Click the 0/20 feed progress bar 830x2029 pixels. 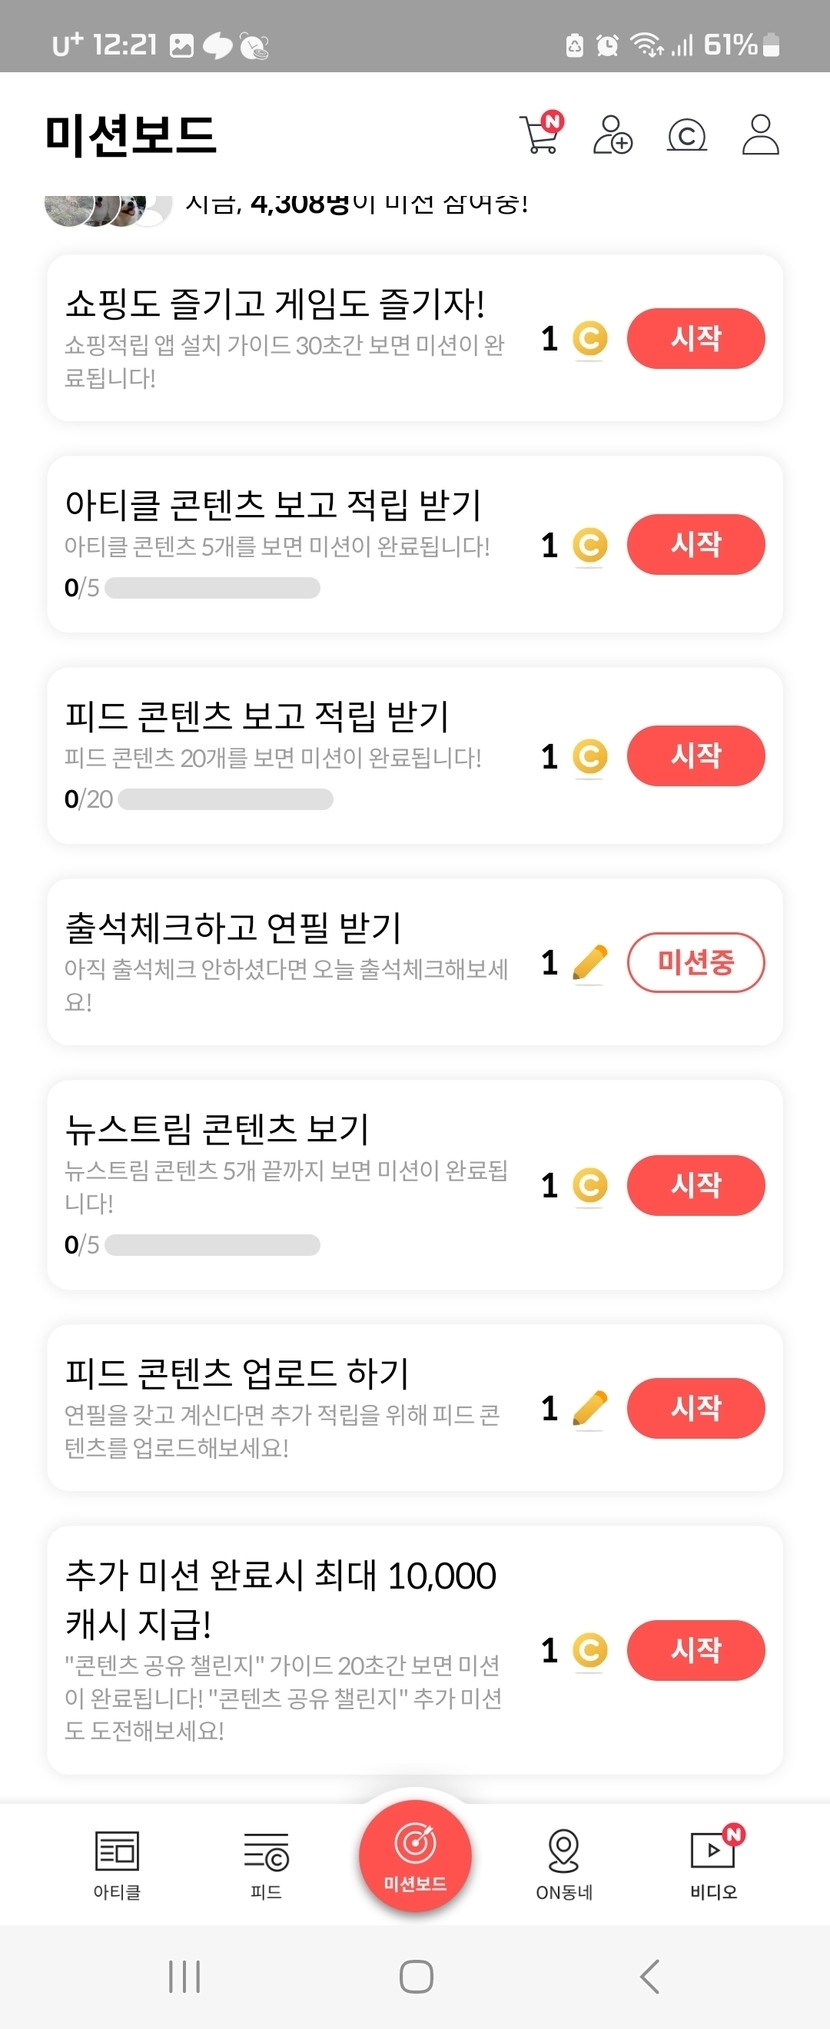pyautogui.click(x=225, y=799)
